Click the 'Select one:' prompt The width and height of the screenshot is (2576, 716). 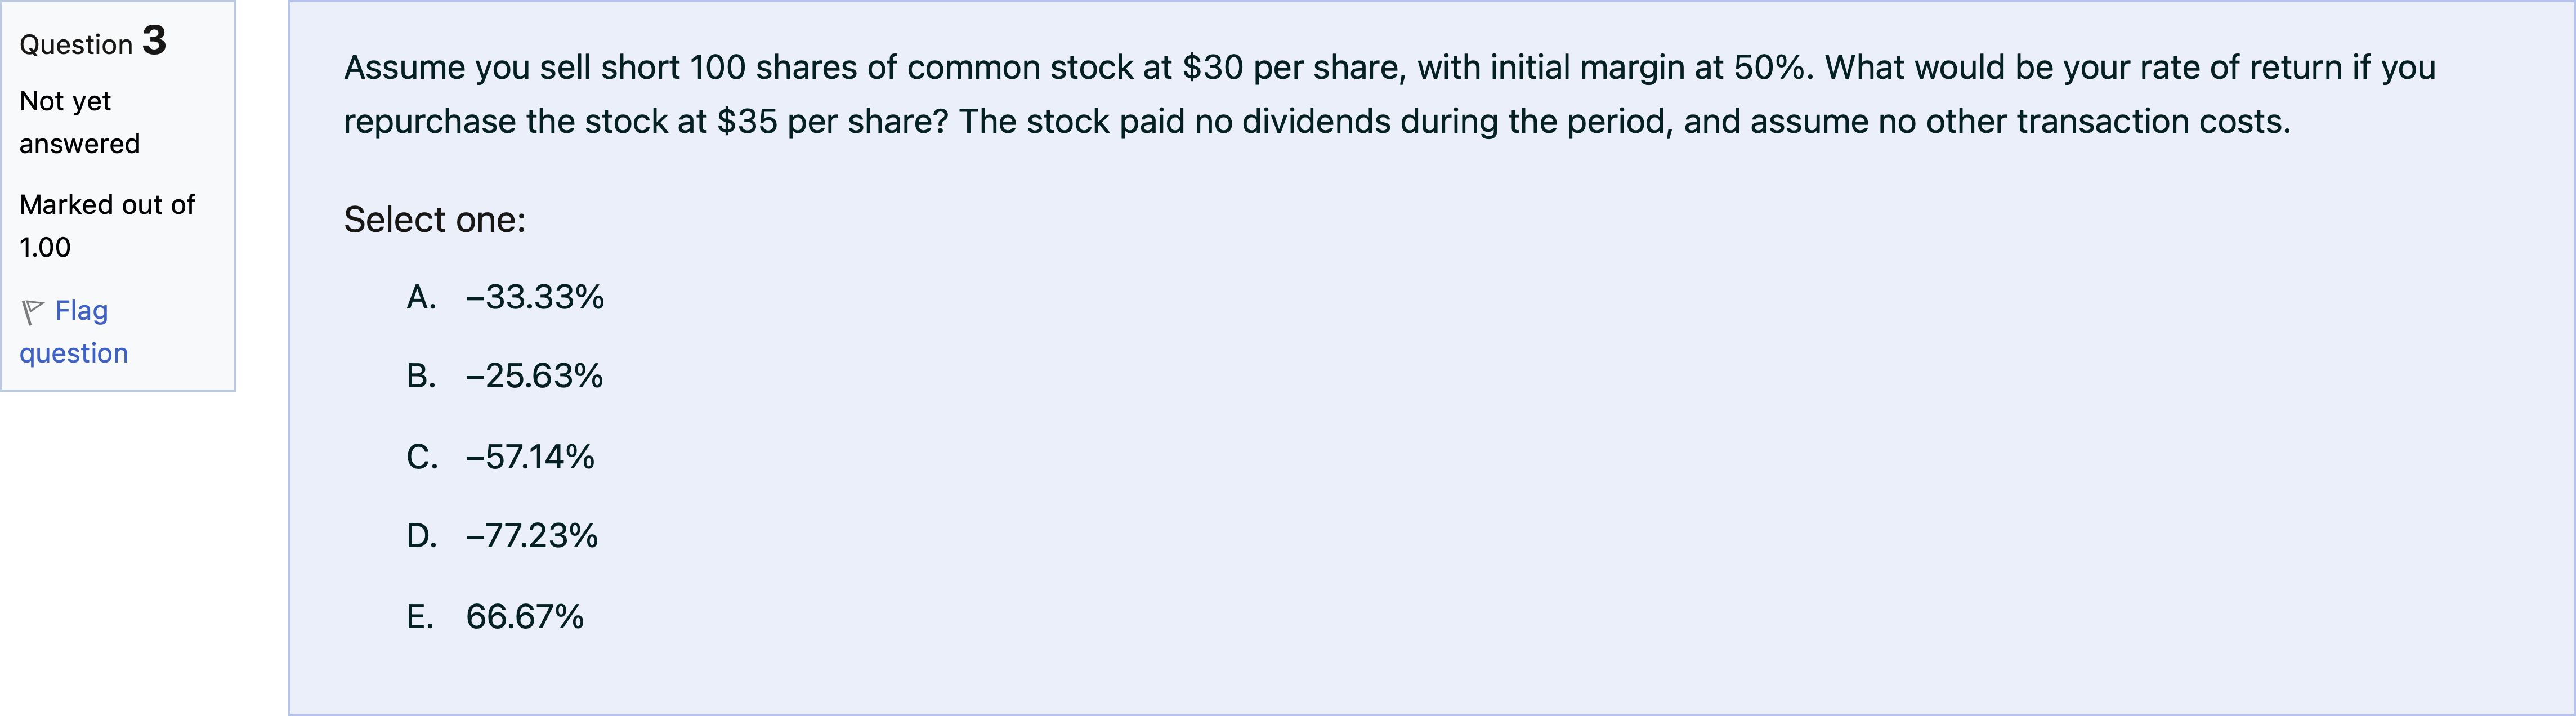point(435,220)
